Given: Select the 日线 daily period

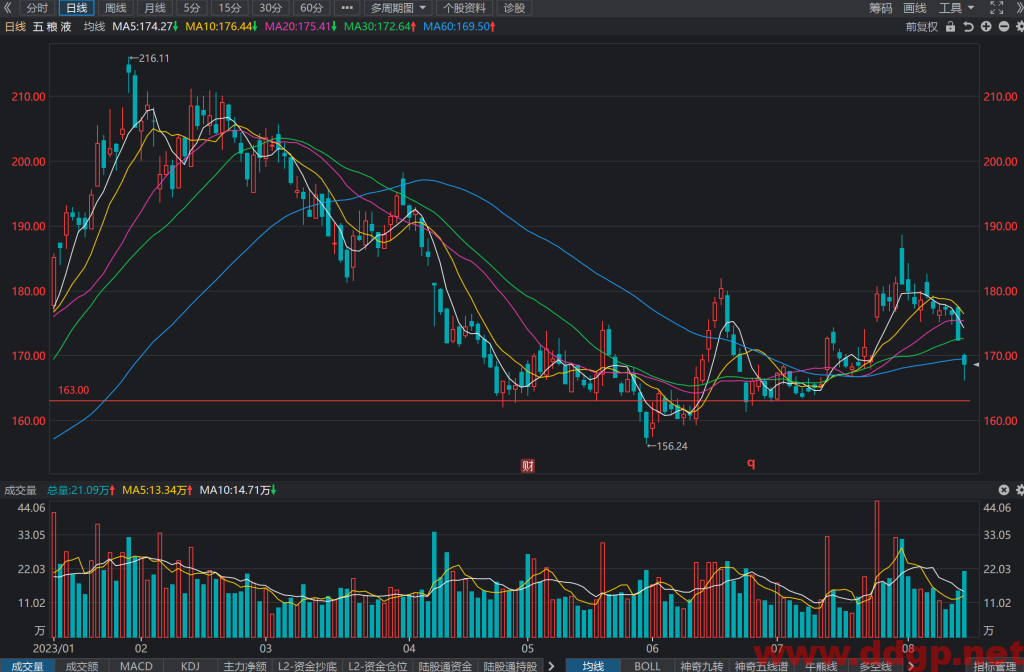Looking at the screenshot, I should tap(76, 8).
